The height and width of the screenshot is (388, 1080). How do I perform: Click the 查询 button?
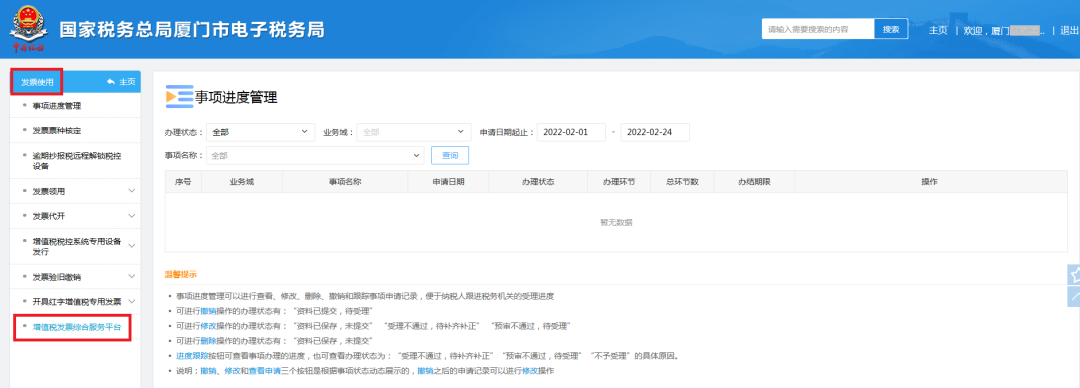click(450, 156)
